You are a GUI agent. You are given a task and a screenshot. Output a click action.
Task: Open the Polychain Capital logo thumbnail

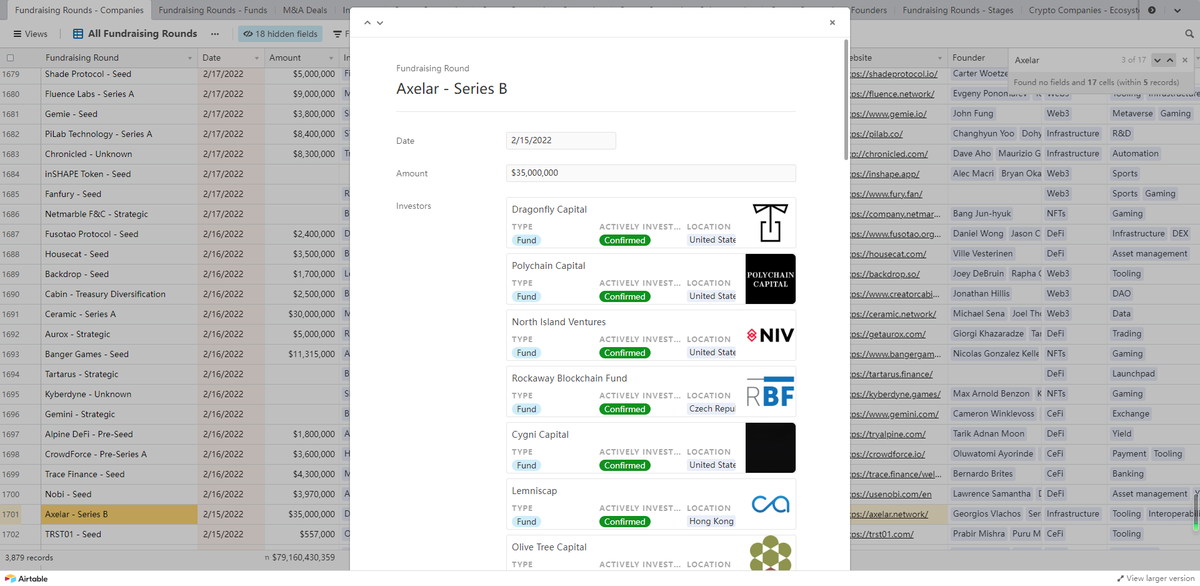coord(771,279)
